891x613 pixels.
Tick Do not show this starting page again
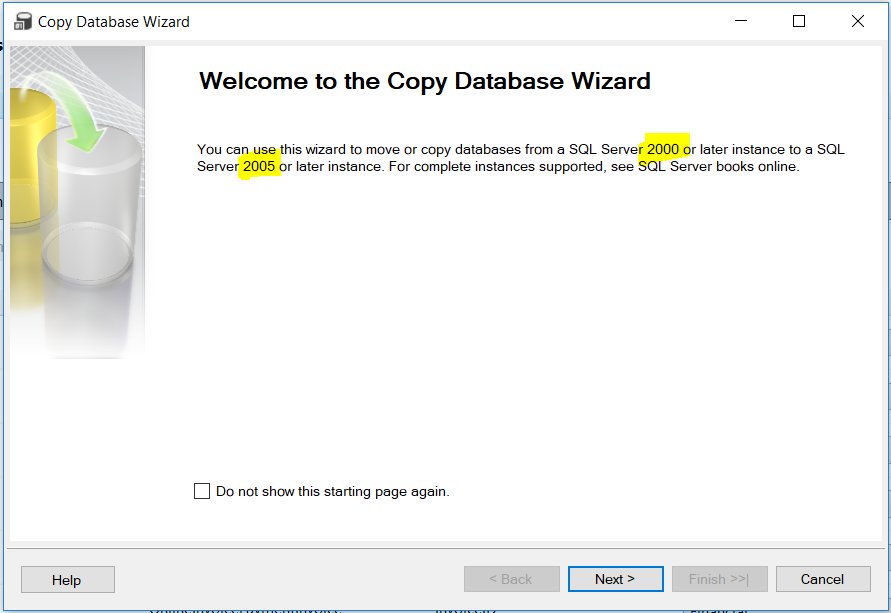[202, 491]
